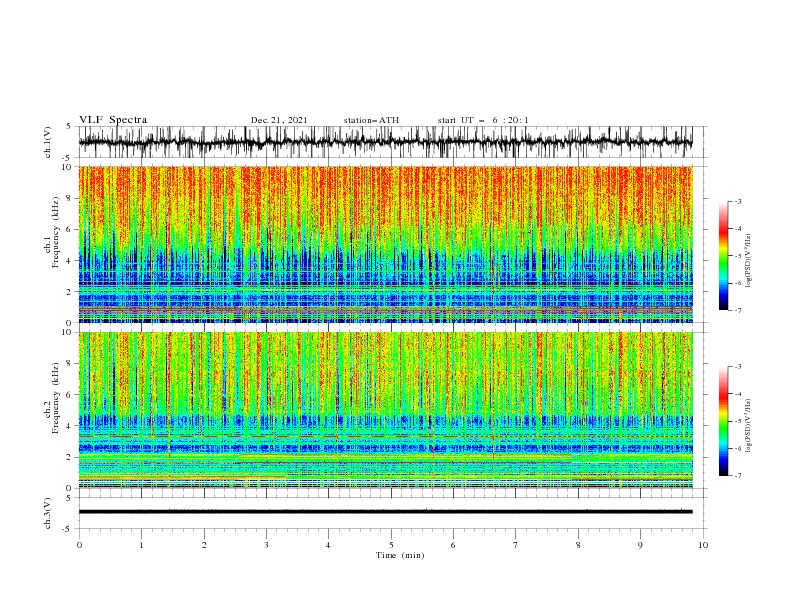Select the date text "Dec. 21, 2021"
Viewport: 792px width, 612px height.
point(279,120)
